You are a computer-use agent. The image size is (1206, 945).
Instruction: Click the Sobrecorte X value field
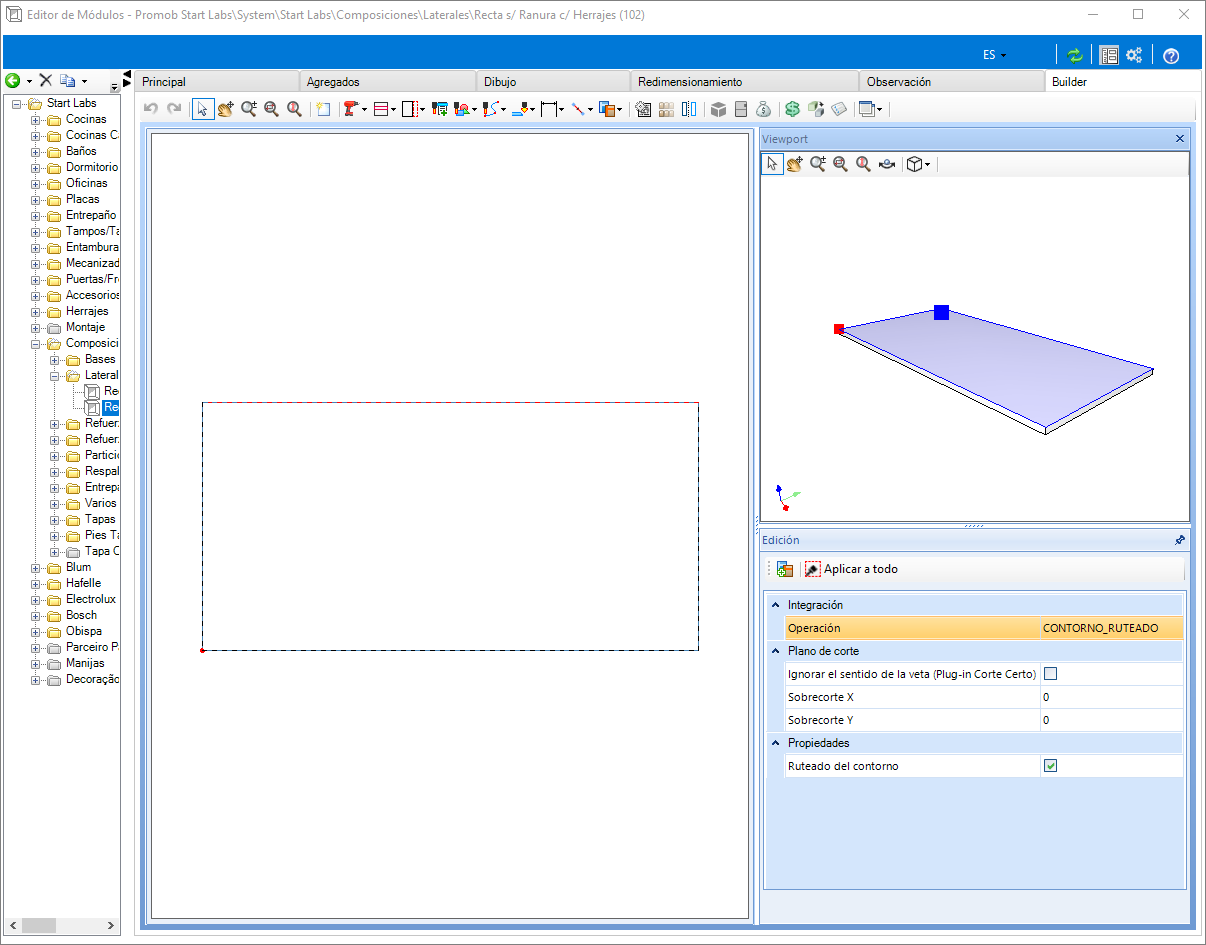click(x=1111, y=697)
